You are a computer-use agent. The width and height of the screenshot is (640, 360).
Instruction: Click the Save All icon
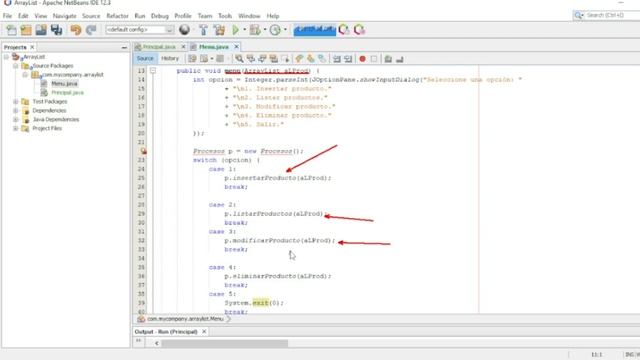[x=56, y=30]
